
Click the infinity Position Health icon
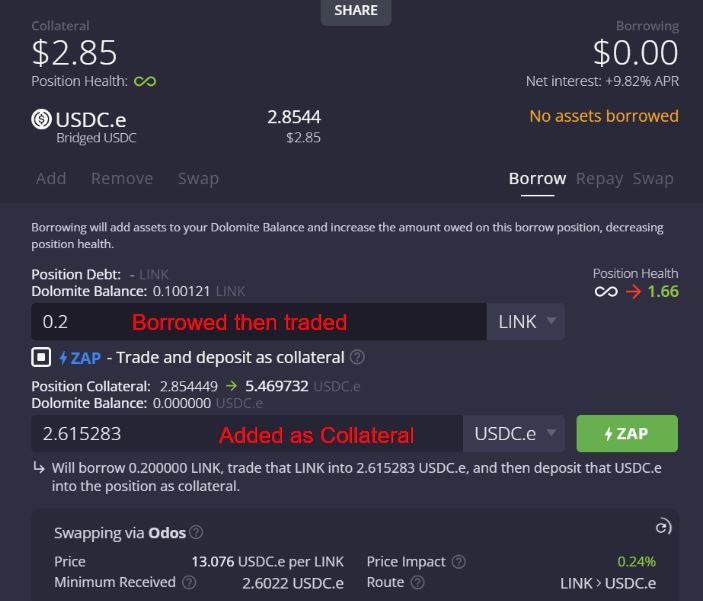[x=145, y=81]
